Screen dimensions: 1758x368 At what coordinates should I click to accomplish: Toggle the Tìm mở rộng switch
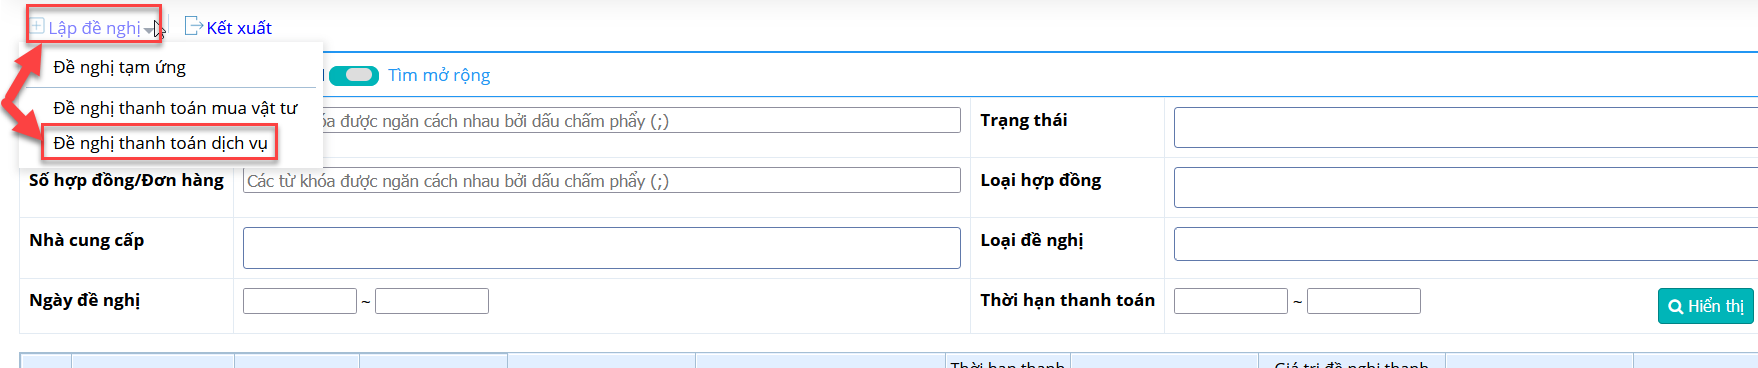click(354, 75)
